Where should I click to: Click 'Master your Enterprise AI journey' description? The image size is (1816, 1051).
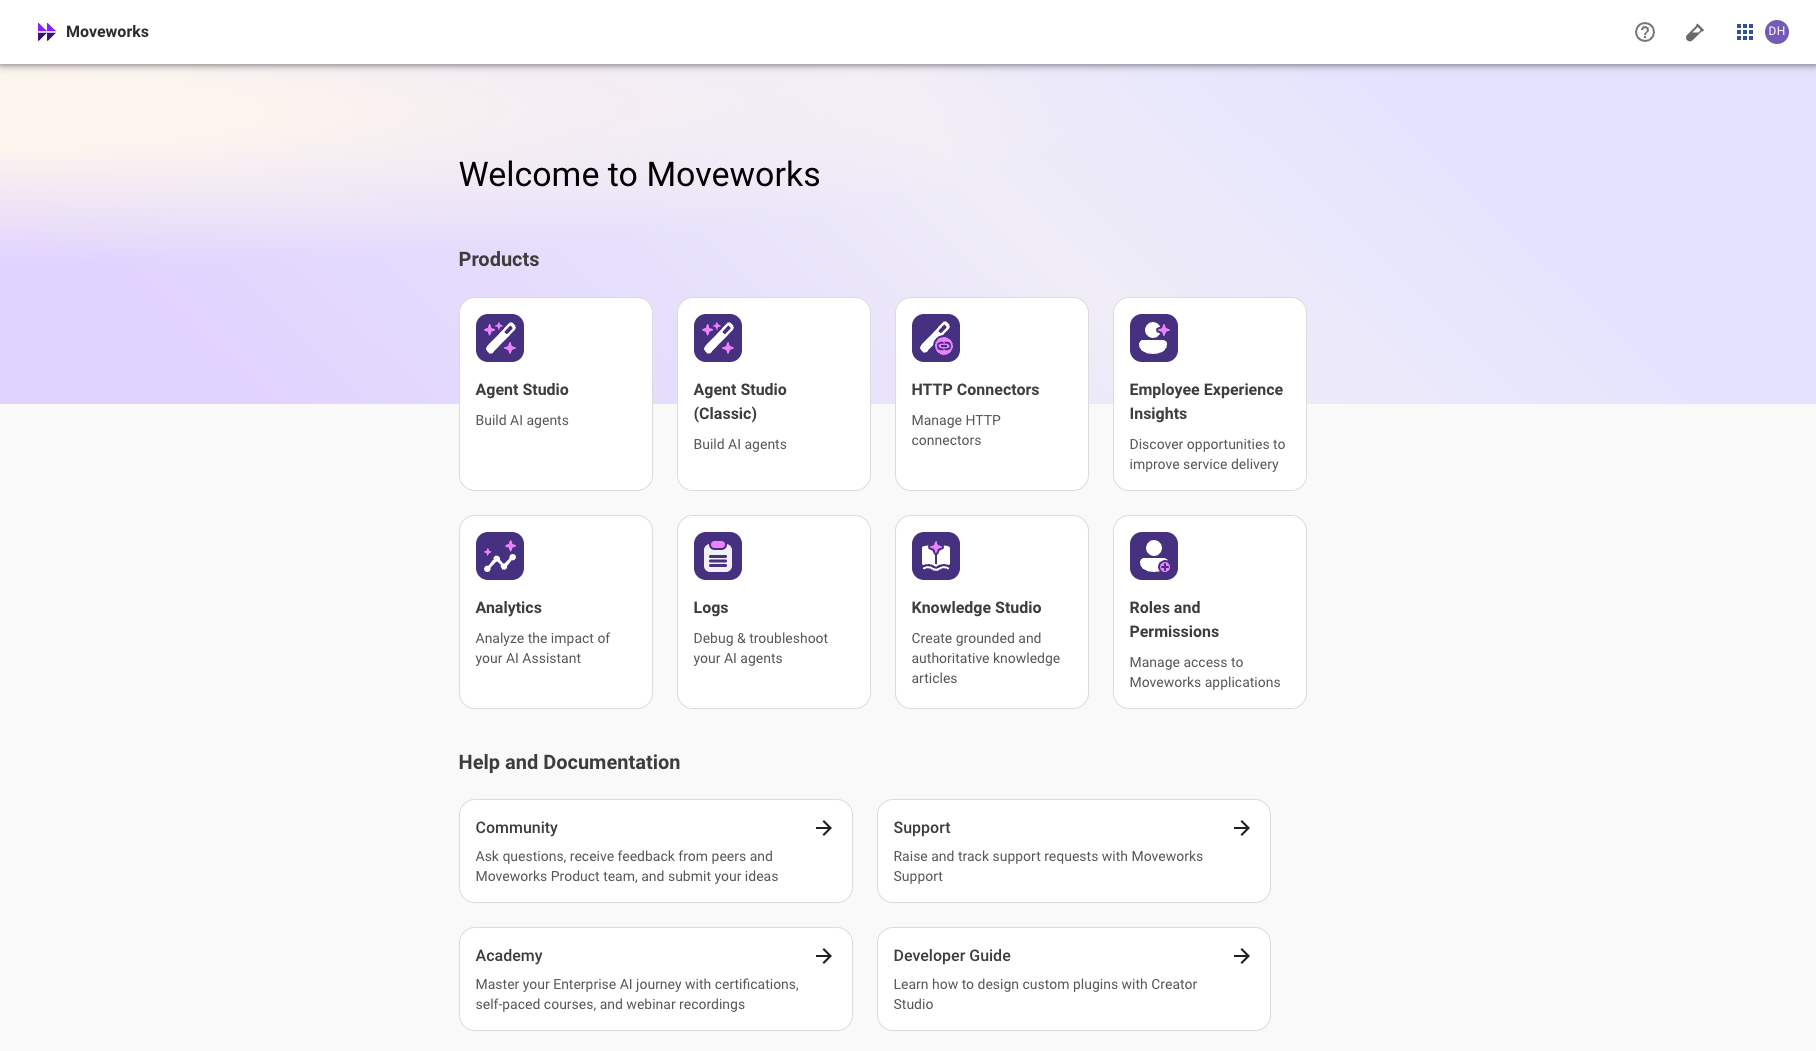pos(637,995)
